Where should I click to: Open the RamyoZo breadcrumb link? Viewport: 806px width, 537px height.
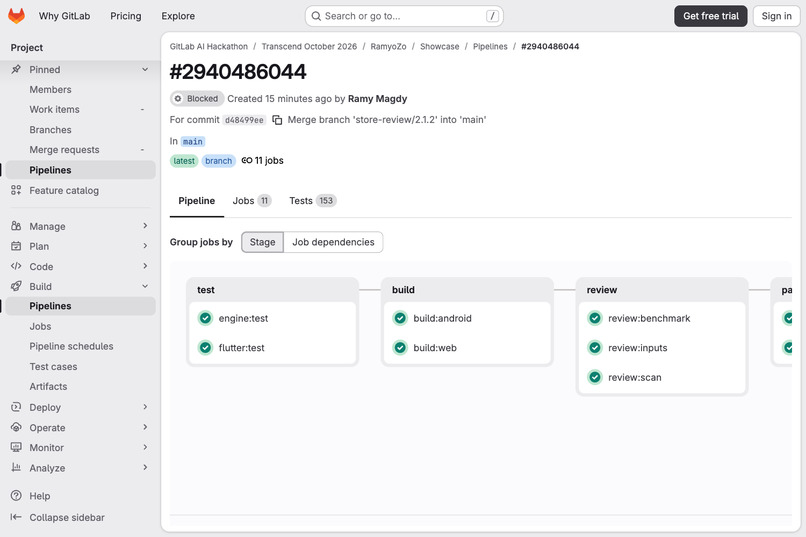click(388, 46)
